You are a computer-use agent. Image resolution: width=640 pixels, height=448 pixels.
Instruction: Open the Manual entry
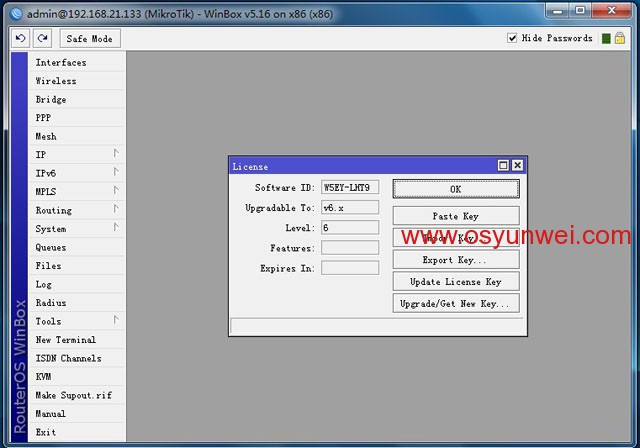point(77,414)
